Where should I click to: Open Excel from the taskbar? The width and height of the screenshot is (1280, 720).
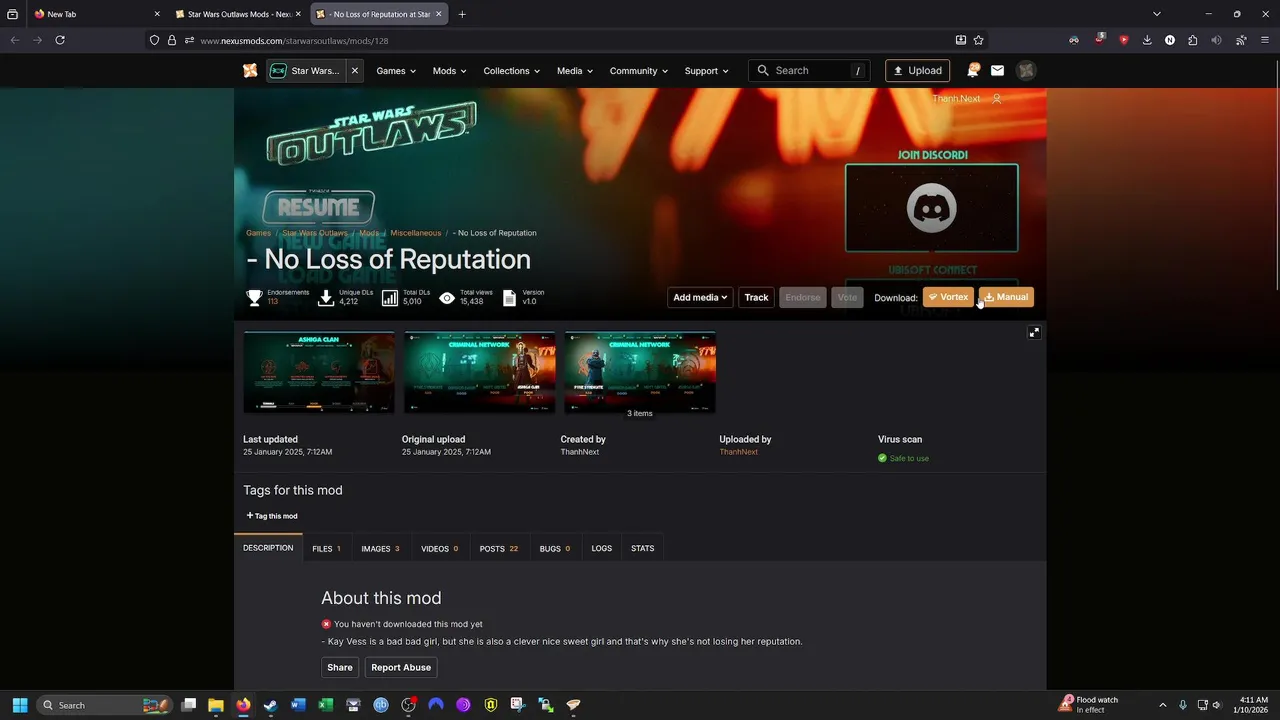click(325, 705)
